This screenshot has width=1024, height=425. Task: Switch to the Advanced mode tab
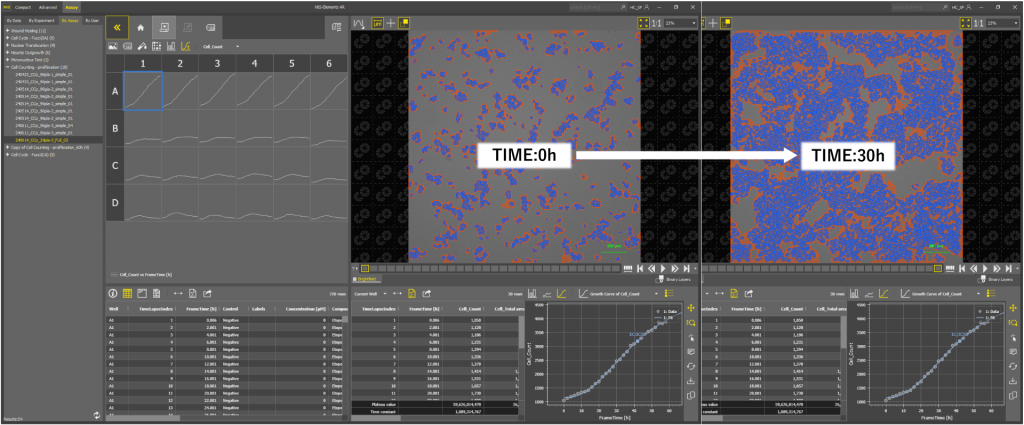47,6
